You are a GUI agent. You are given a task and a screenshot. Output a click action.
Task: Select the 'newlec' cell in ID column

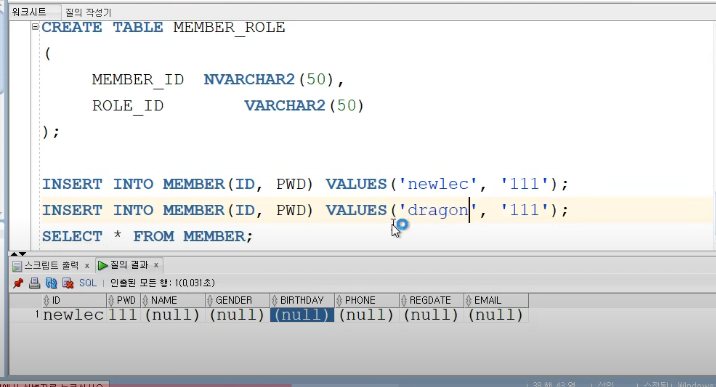tap(74, 315)
